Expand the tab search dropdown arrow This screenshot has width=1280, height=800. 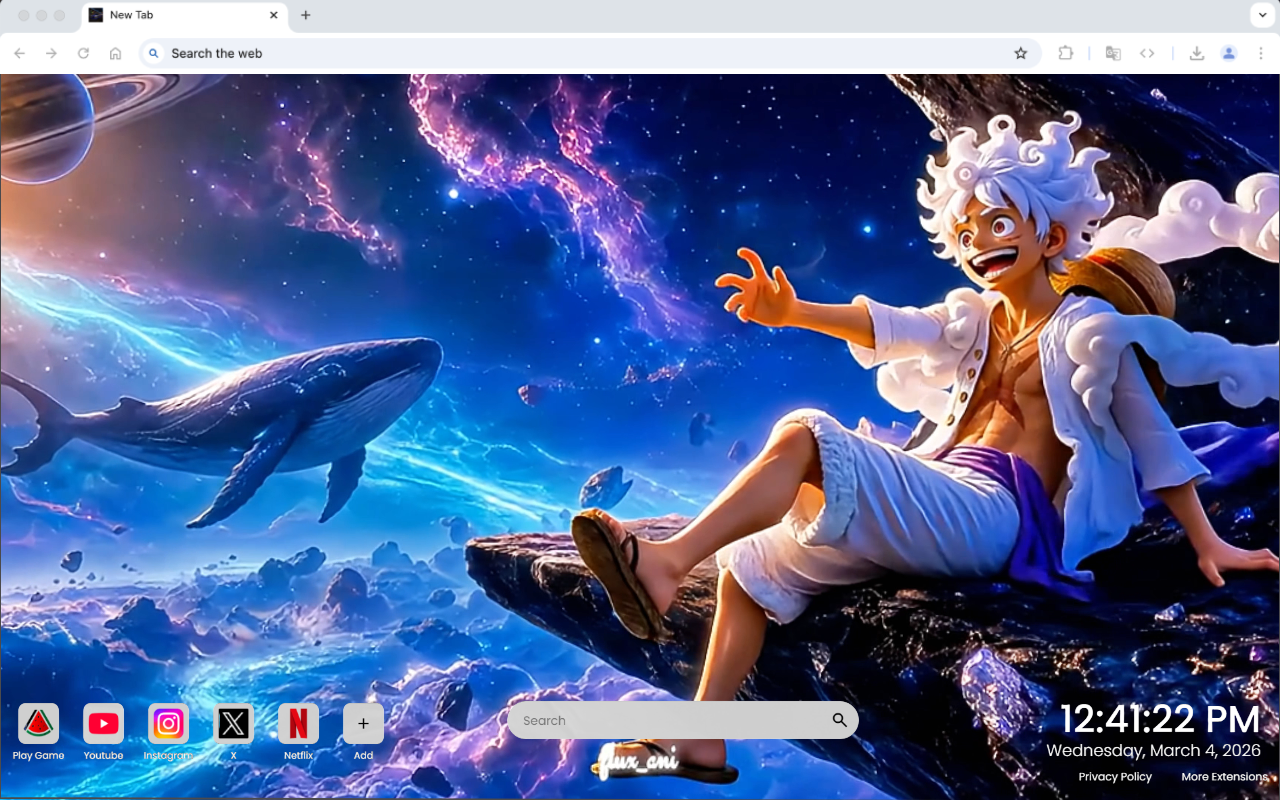1261,15
